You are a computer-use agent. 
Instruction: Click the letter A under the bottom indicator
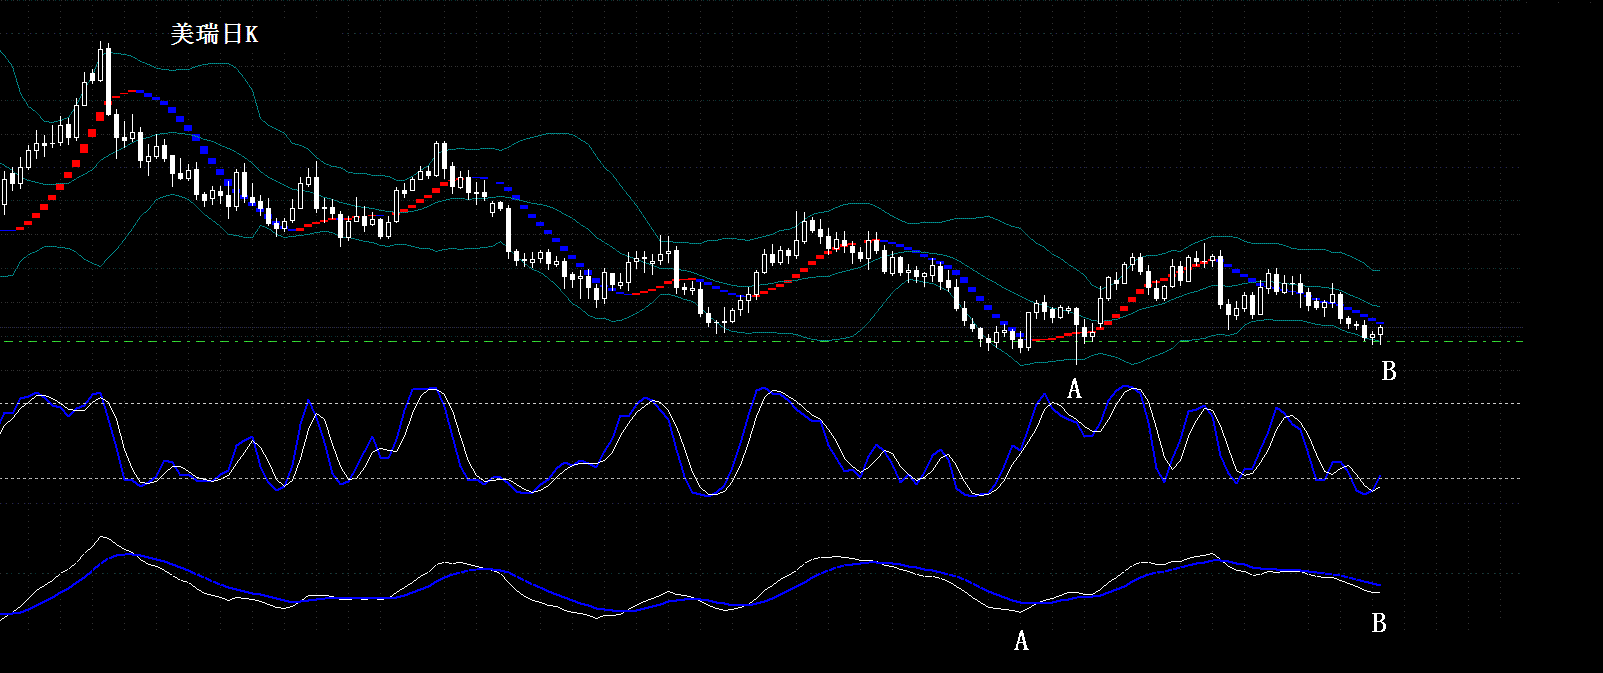click(1021, 641)
